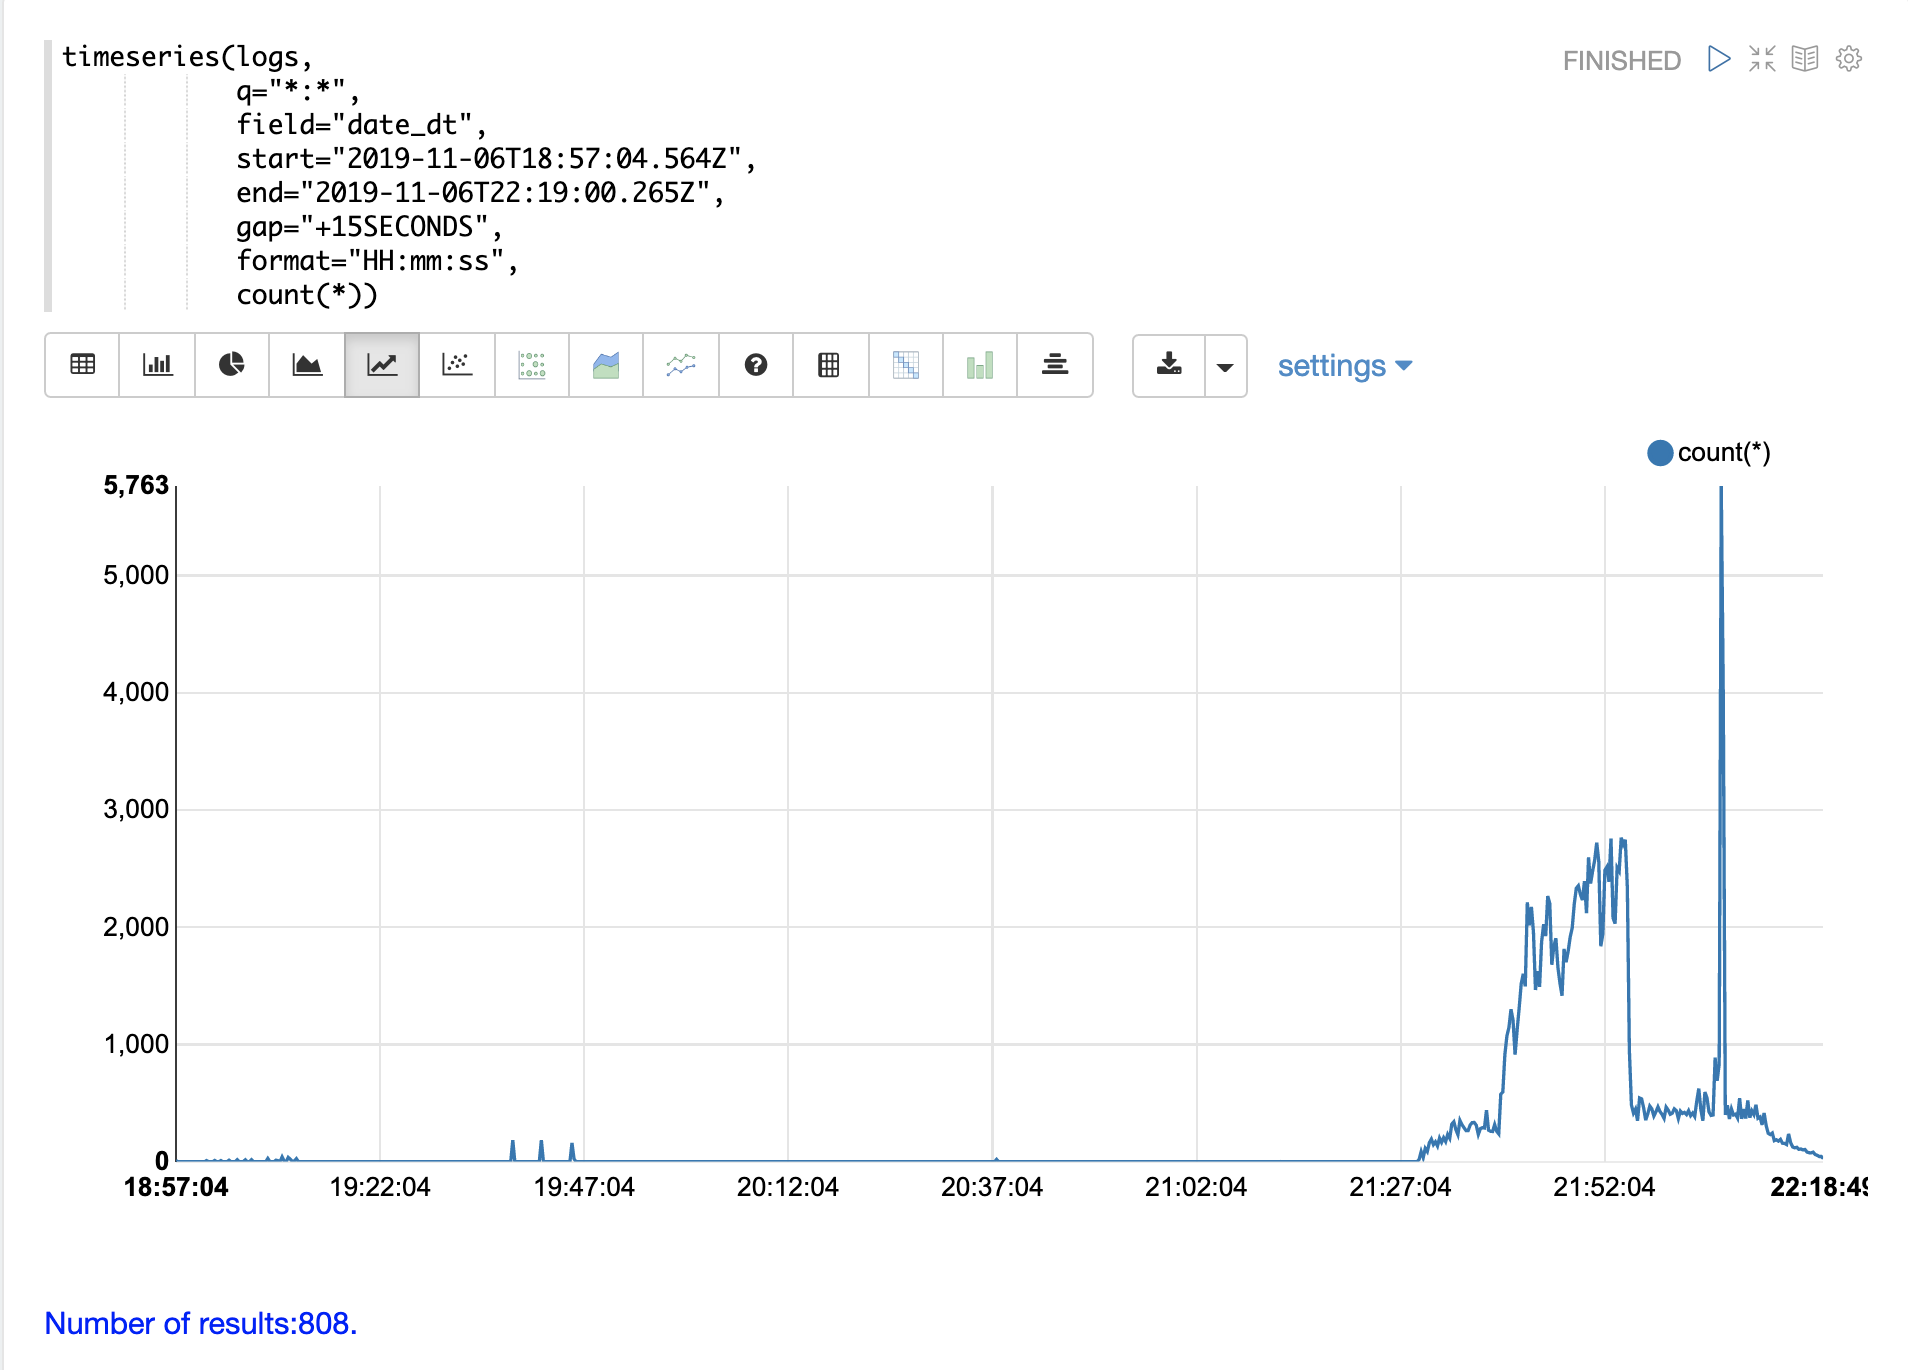This screenshot has width=1908, height=1370.
Task: Click the question mark visualization icon
Action: [756, 365]
